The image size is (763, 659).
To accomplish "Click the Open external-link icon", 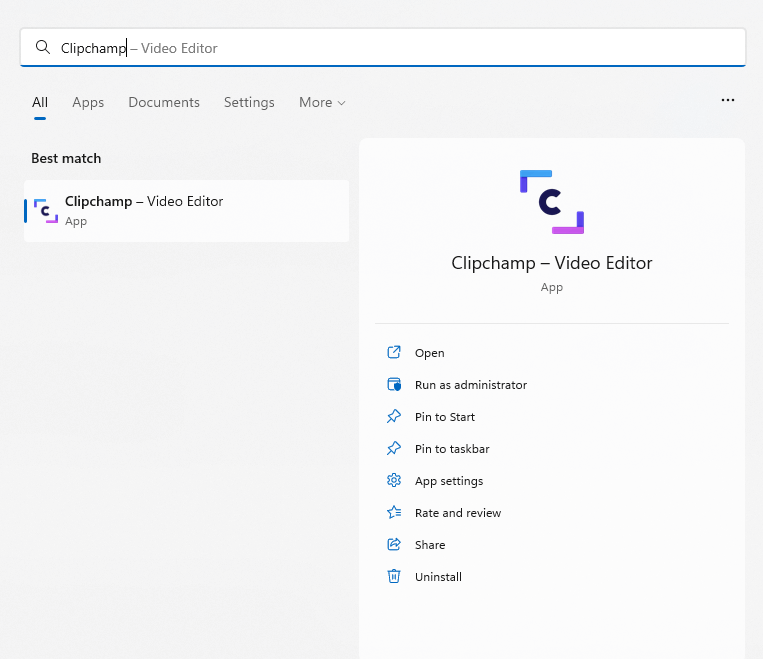I will click(394, 353).
